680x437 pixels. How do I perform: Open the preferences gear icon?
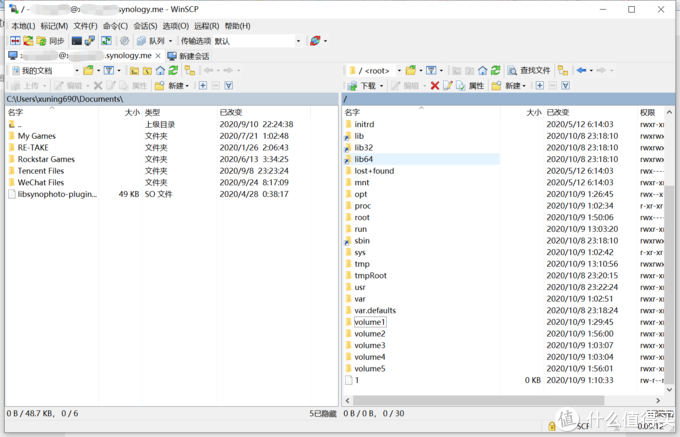pyautogui.click(x=124, y=41)
